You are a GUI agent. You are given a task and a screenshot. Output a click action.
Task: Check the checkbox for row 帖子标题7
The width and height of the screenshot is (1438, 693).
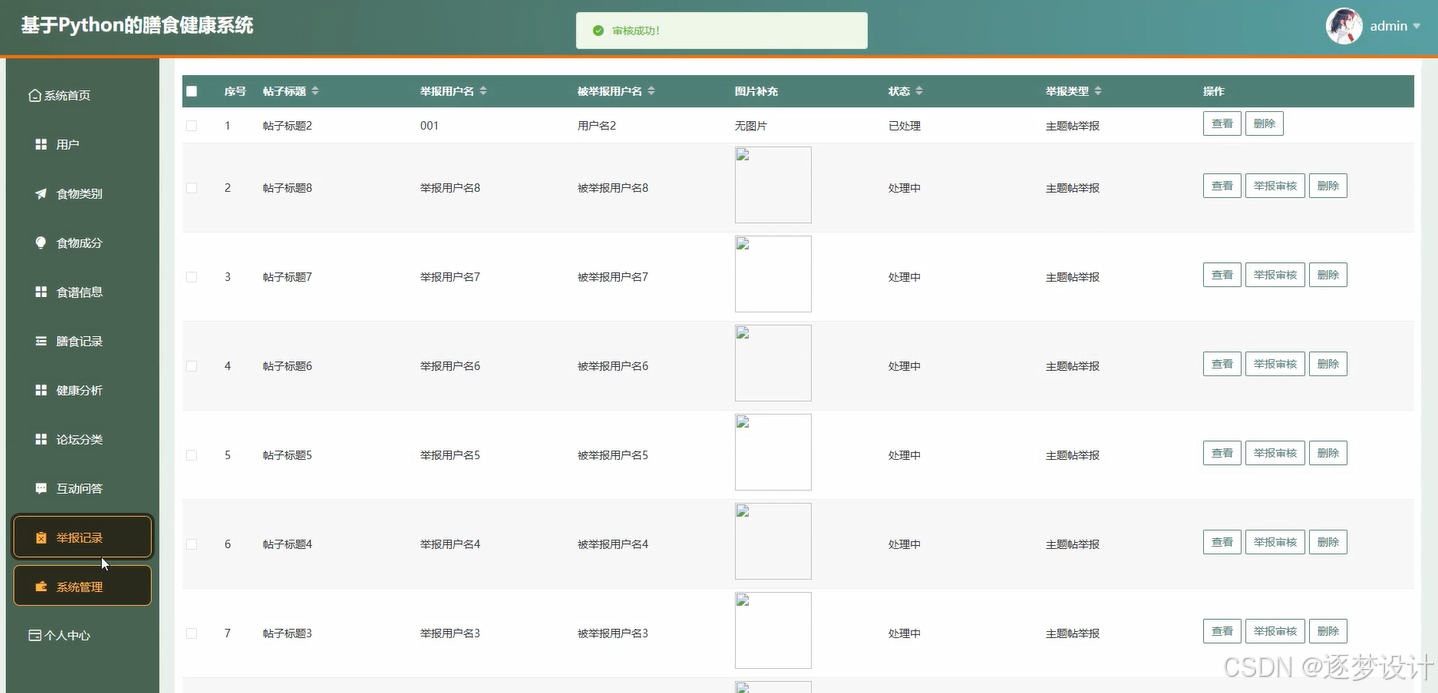click(x=192, y=277)
